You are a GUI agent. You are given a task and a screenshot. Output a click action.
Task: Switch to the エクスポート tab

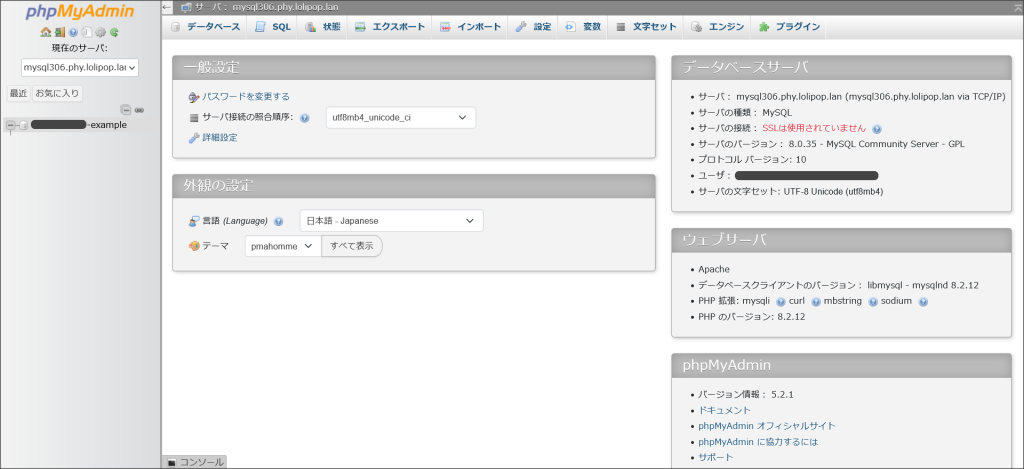tap(390, 27)
